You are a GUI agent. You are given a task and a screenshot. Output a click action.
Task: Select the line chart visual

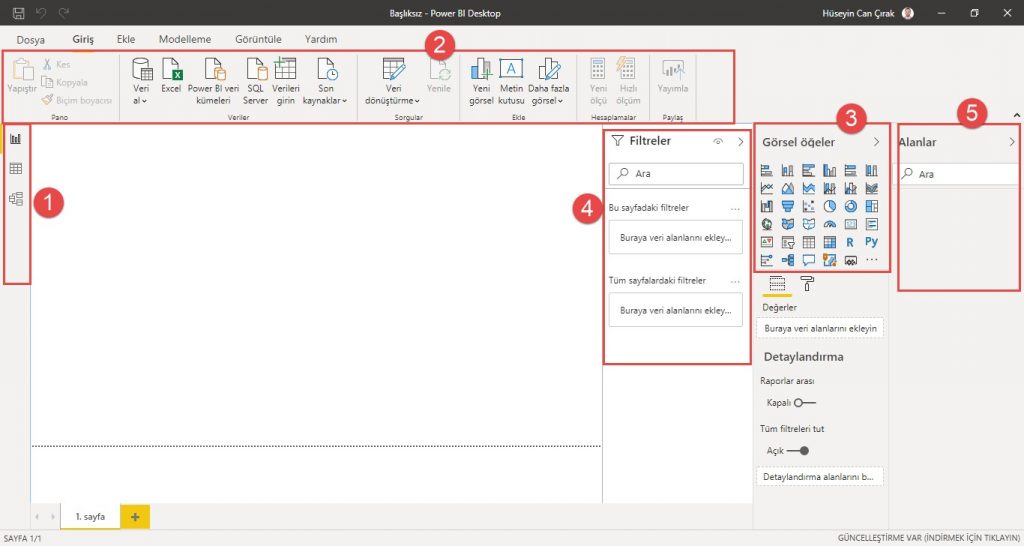pyautogui.click(x=767, y=188)
